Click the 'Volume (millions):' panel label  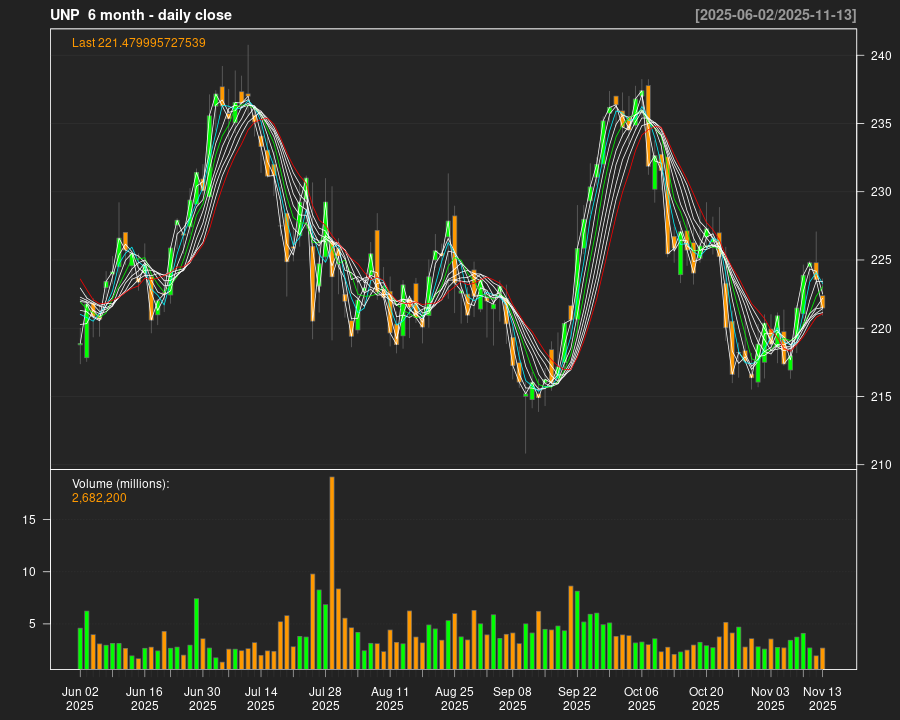[121, 484]
